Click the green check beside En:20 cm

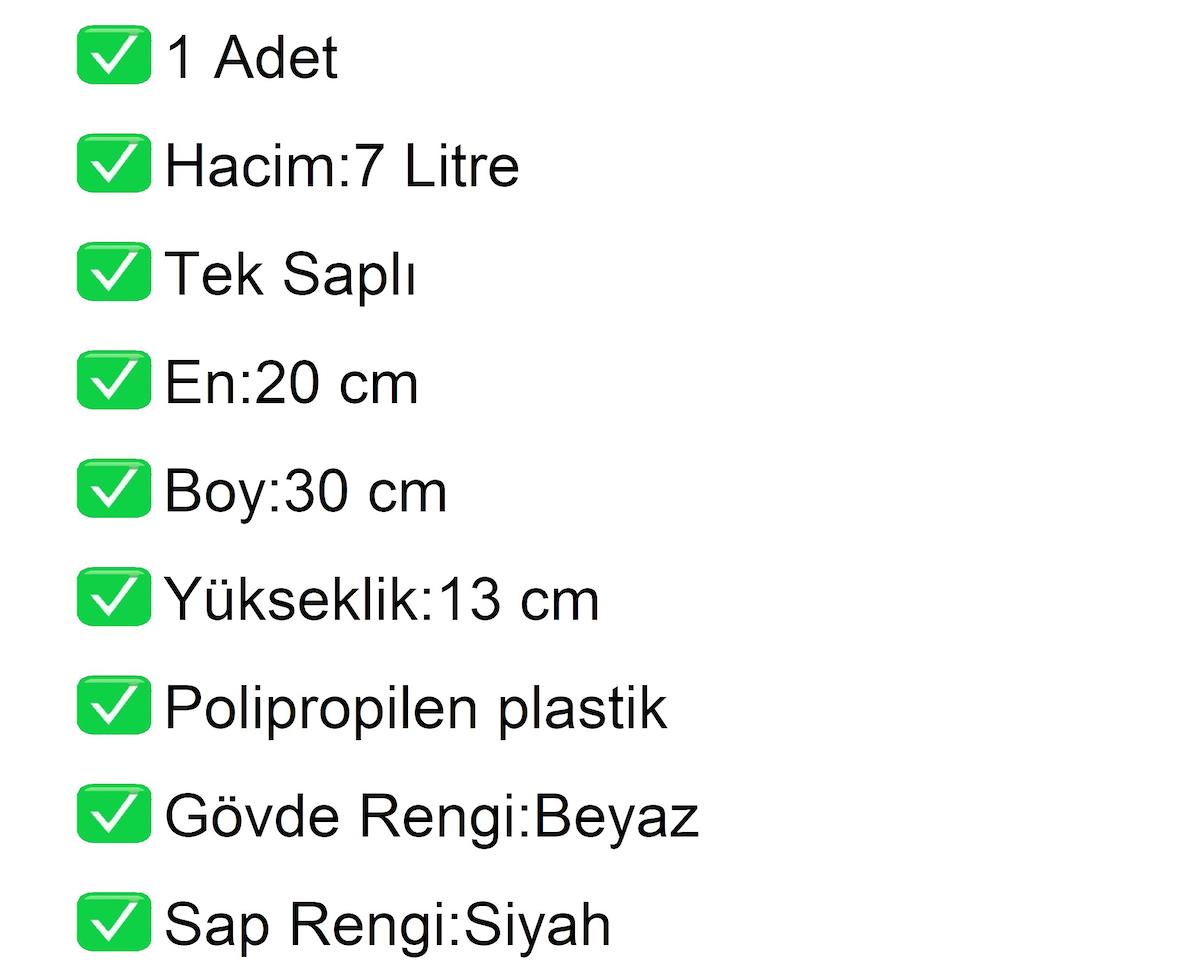(113, 381)
